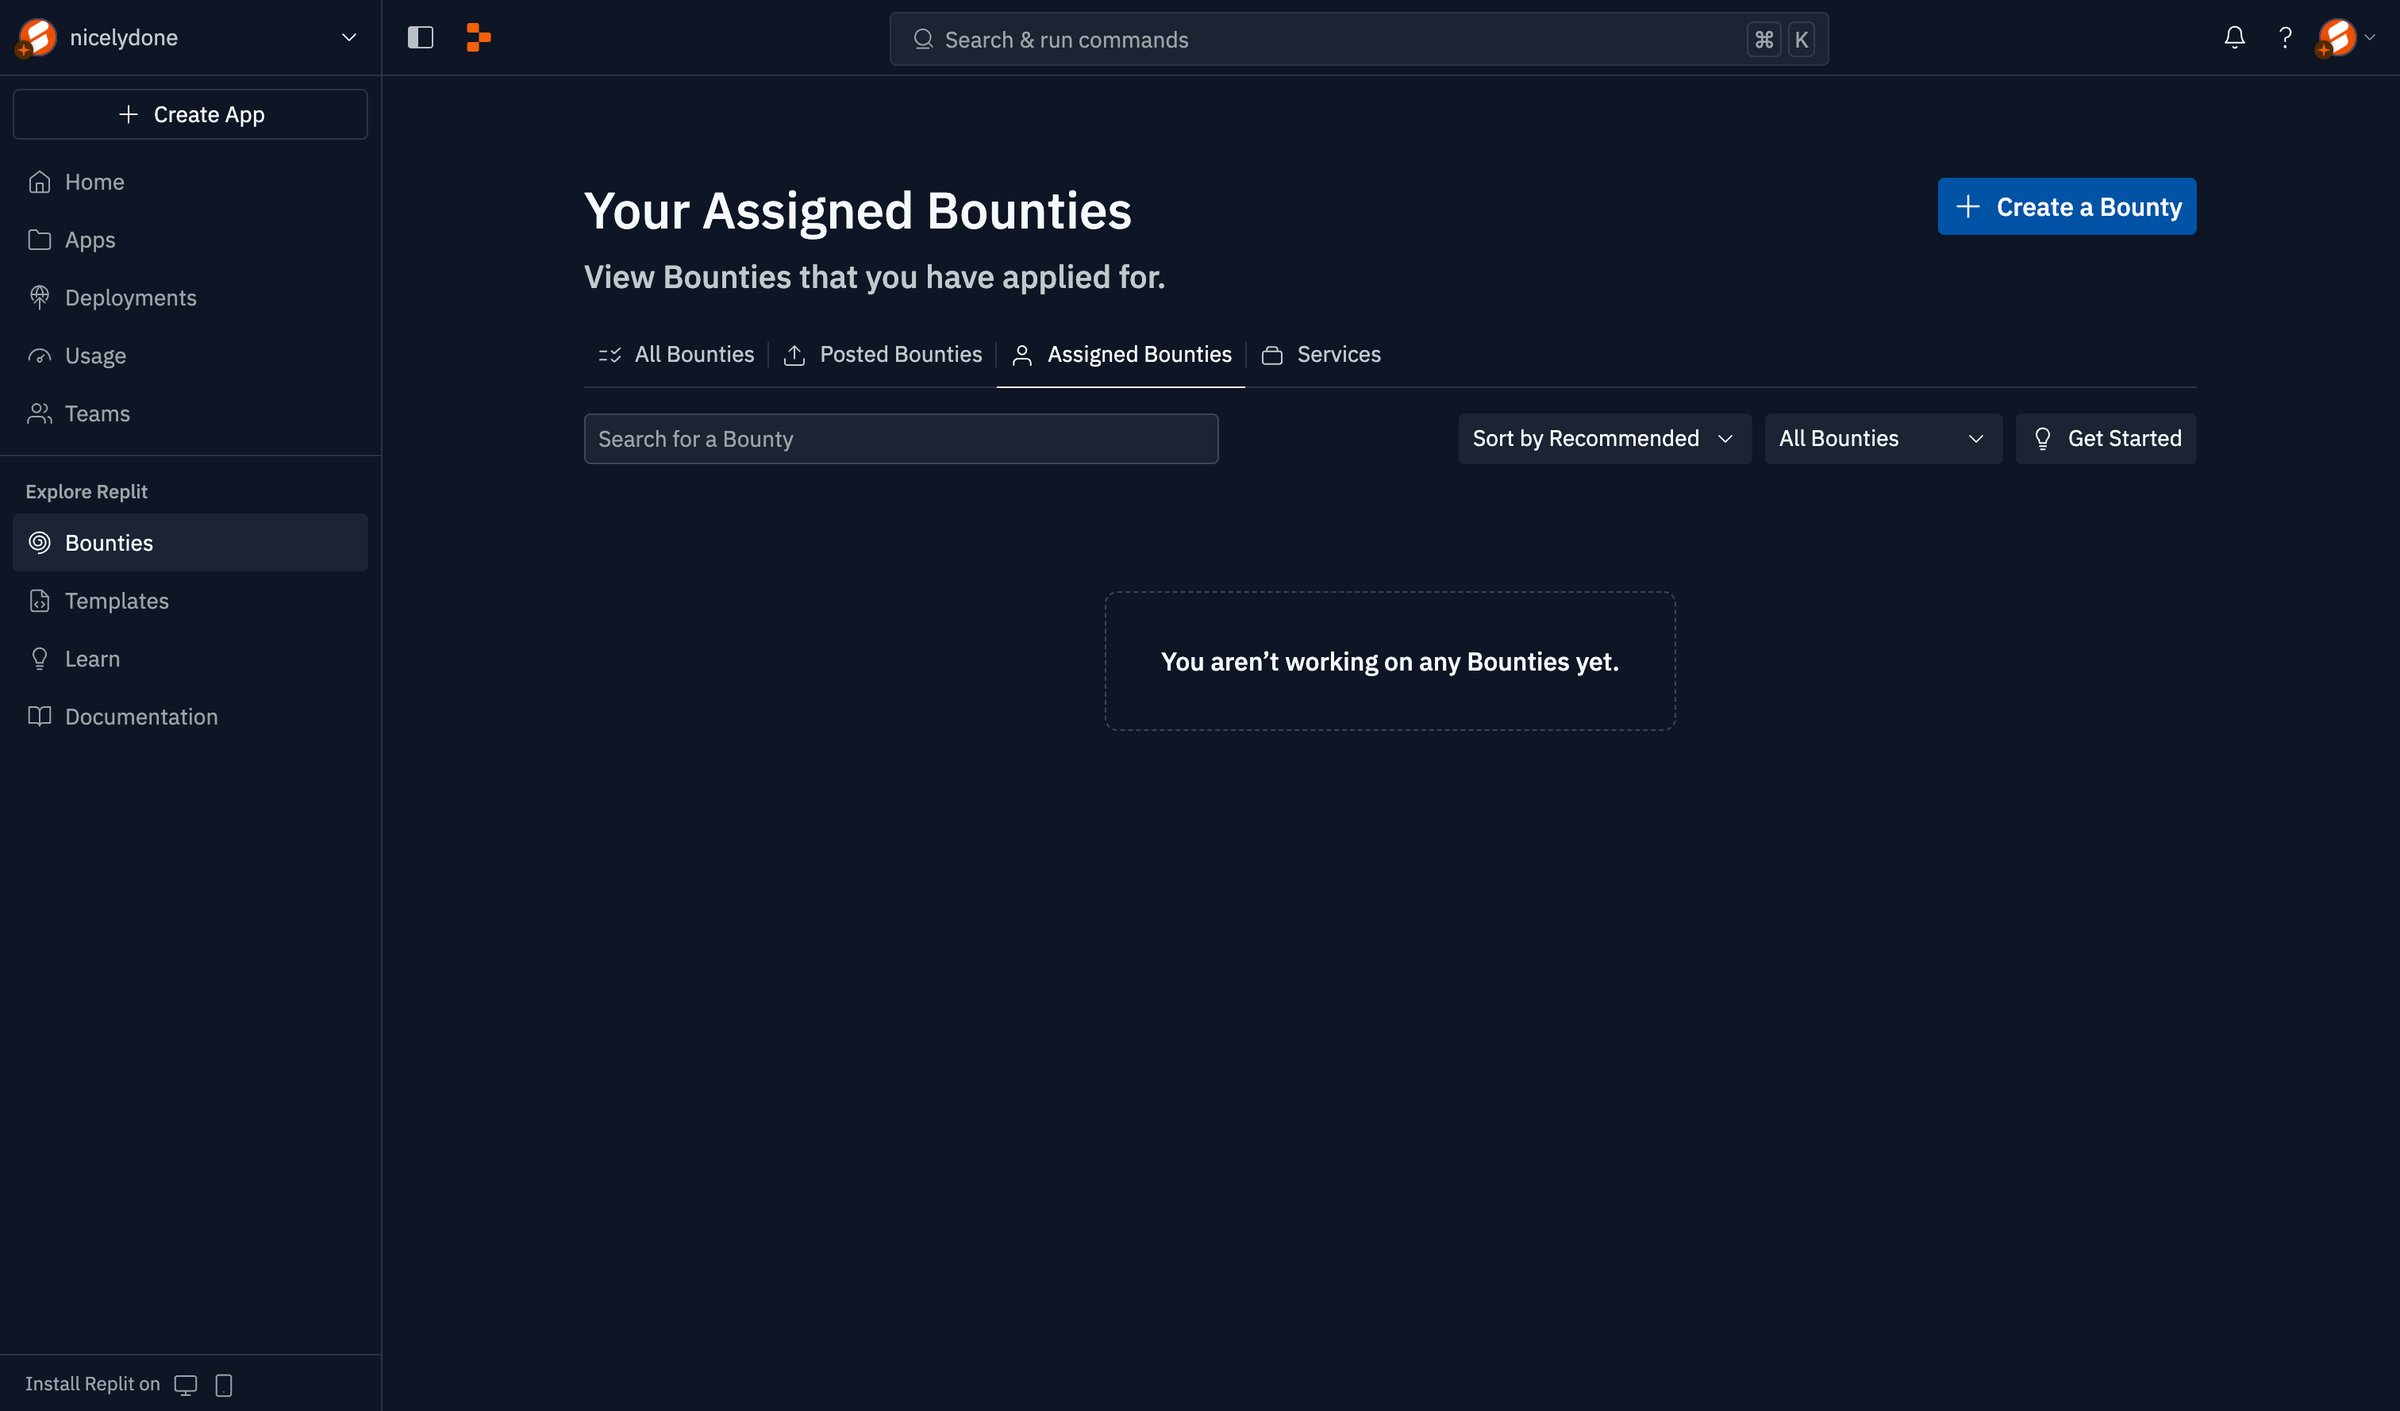Screen dimensions: 2400x1411
Task: Click the orange Replit logo icon
Action: click(478, 38)
